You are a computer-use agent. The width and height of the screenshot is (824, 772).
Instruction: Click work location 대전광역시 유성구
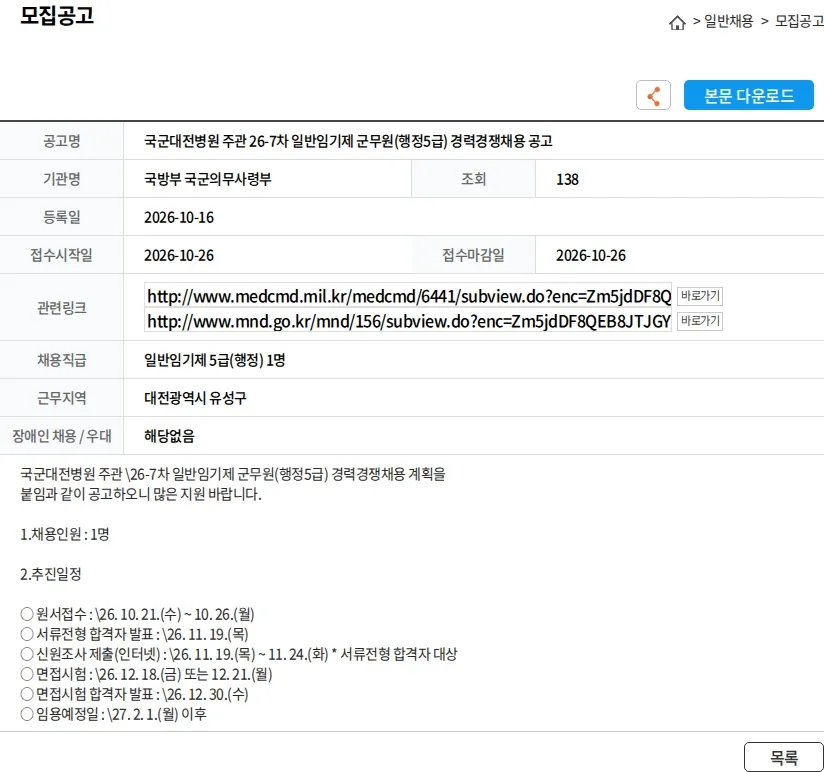(195, 398)
